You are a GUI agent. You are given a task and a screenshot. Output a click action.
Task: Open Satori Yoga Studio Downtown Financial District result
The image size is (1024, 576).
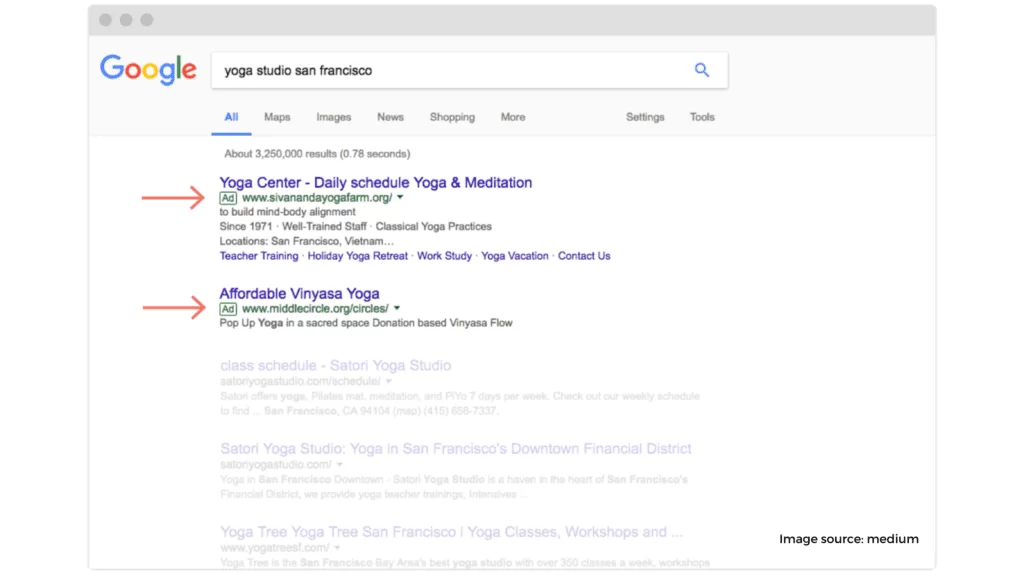click(x=456, y=449)
